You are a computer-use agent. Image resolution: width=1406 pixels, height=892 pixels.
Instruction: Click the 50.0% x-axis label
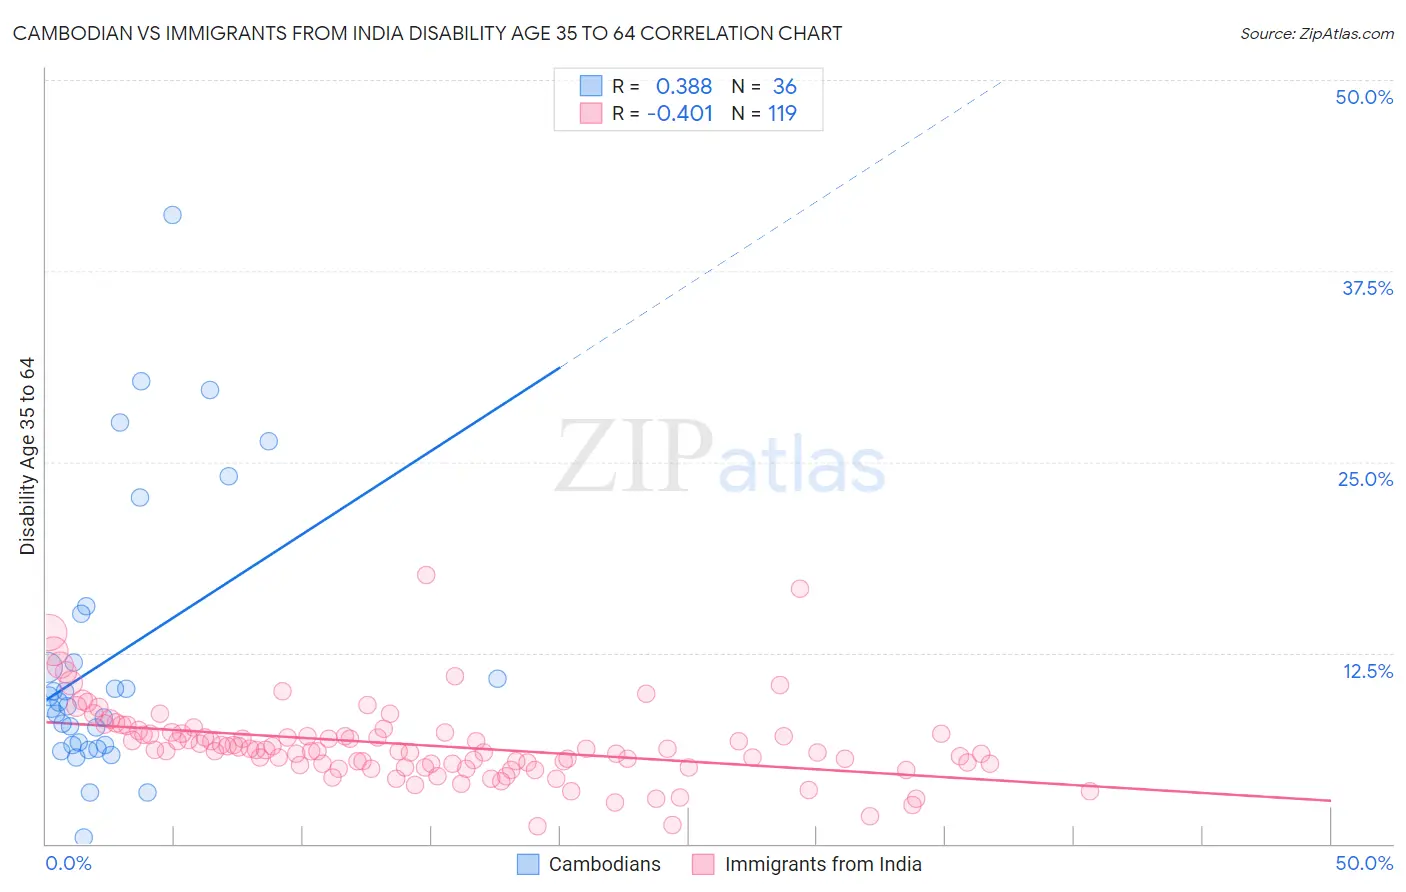(x=1364, y=863)
